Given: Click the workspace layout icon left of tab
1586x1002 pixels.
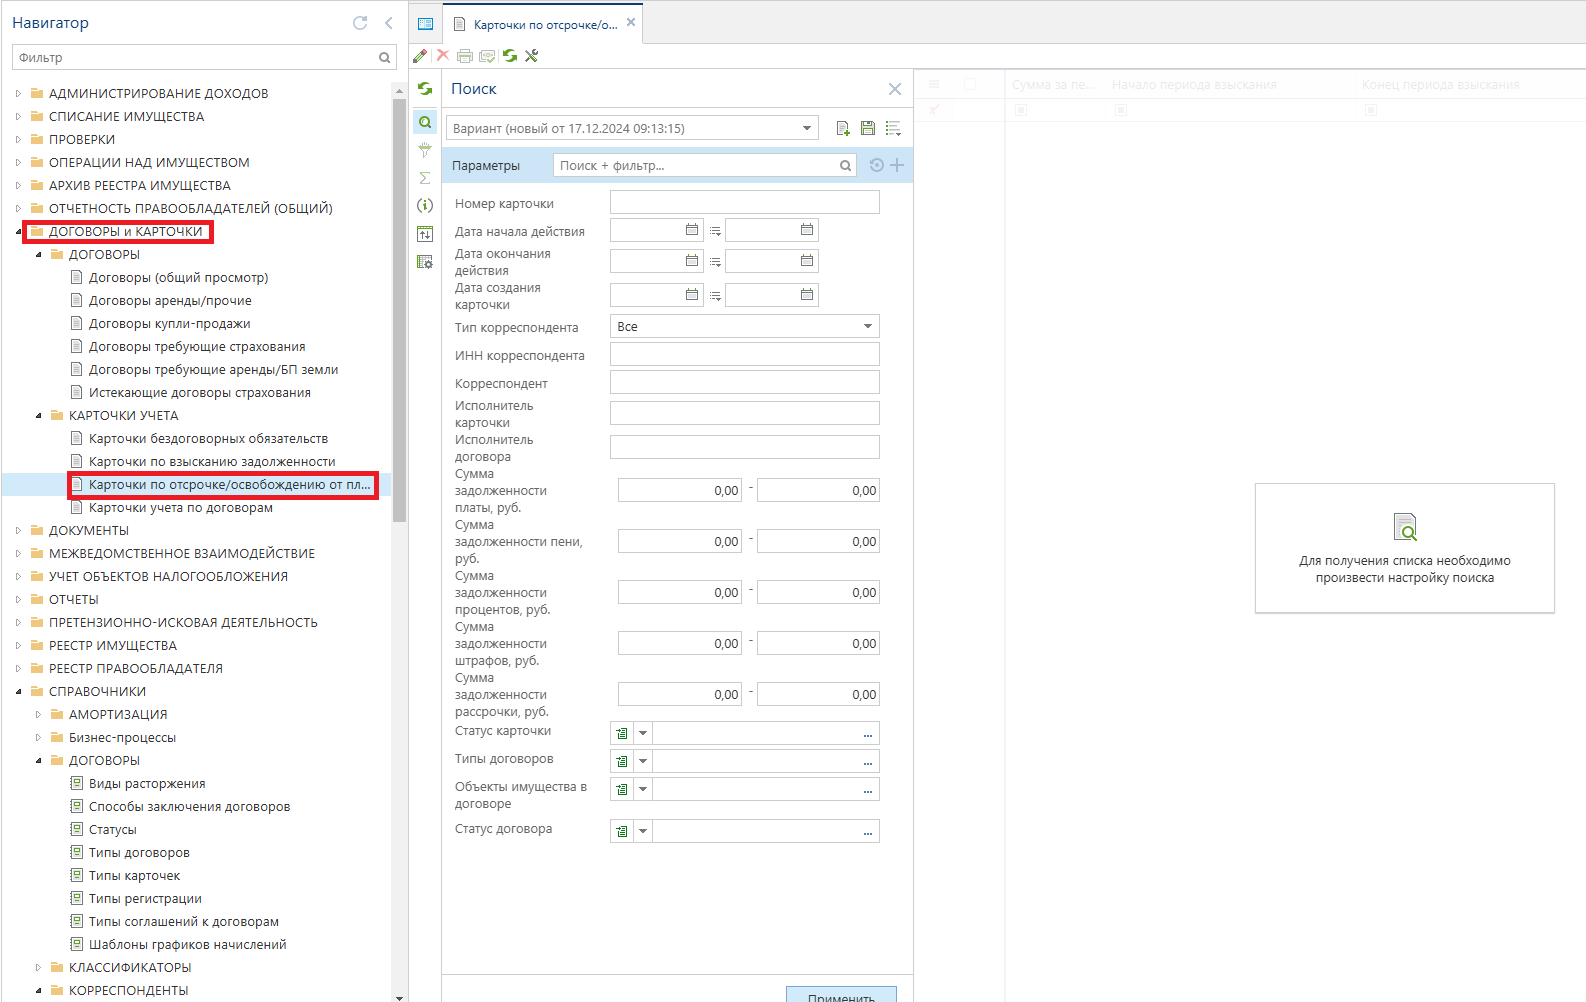Looking at the screenshot, I should click(425, 24).
